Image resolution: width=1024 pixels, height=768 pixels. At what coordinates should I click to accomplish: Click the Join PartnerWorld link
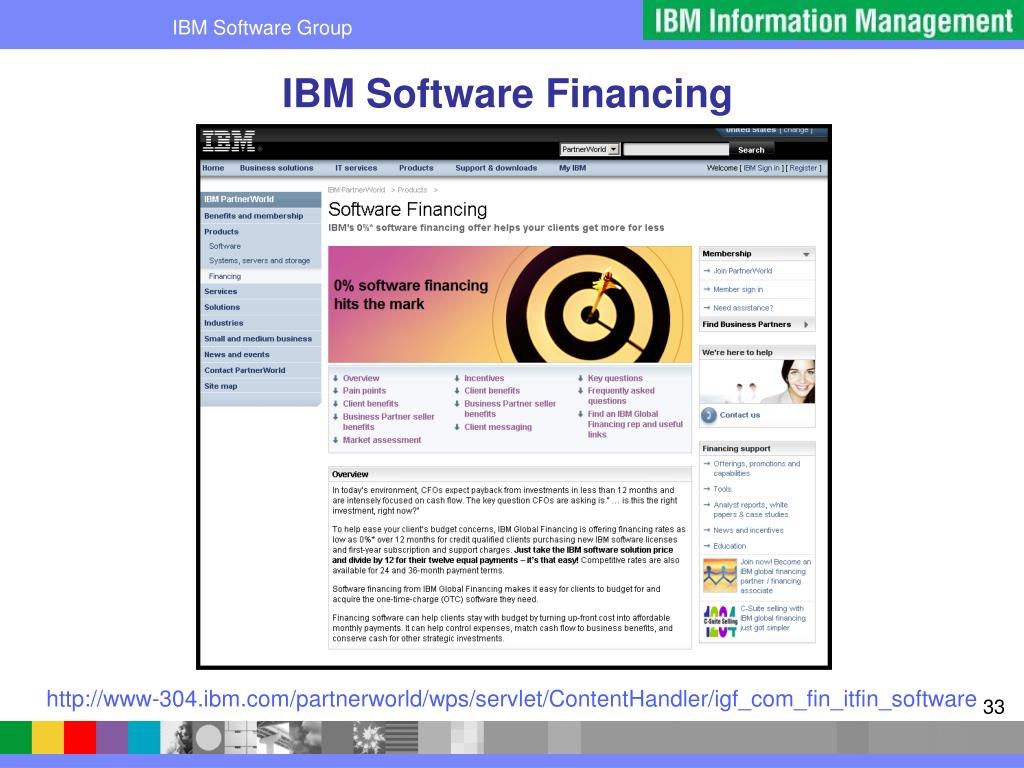point(743,271)
